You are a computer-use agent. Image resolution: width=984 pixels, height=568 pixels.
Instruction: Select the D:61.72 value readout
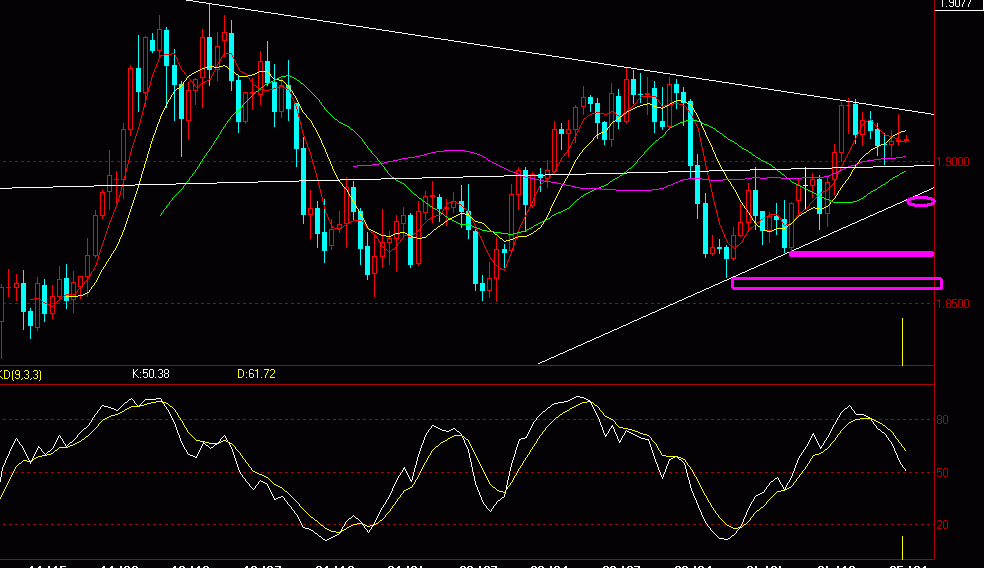(x=256, y=374)
